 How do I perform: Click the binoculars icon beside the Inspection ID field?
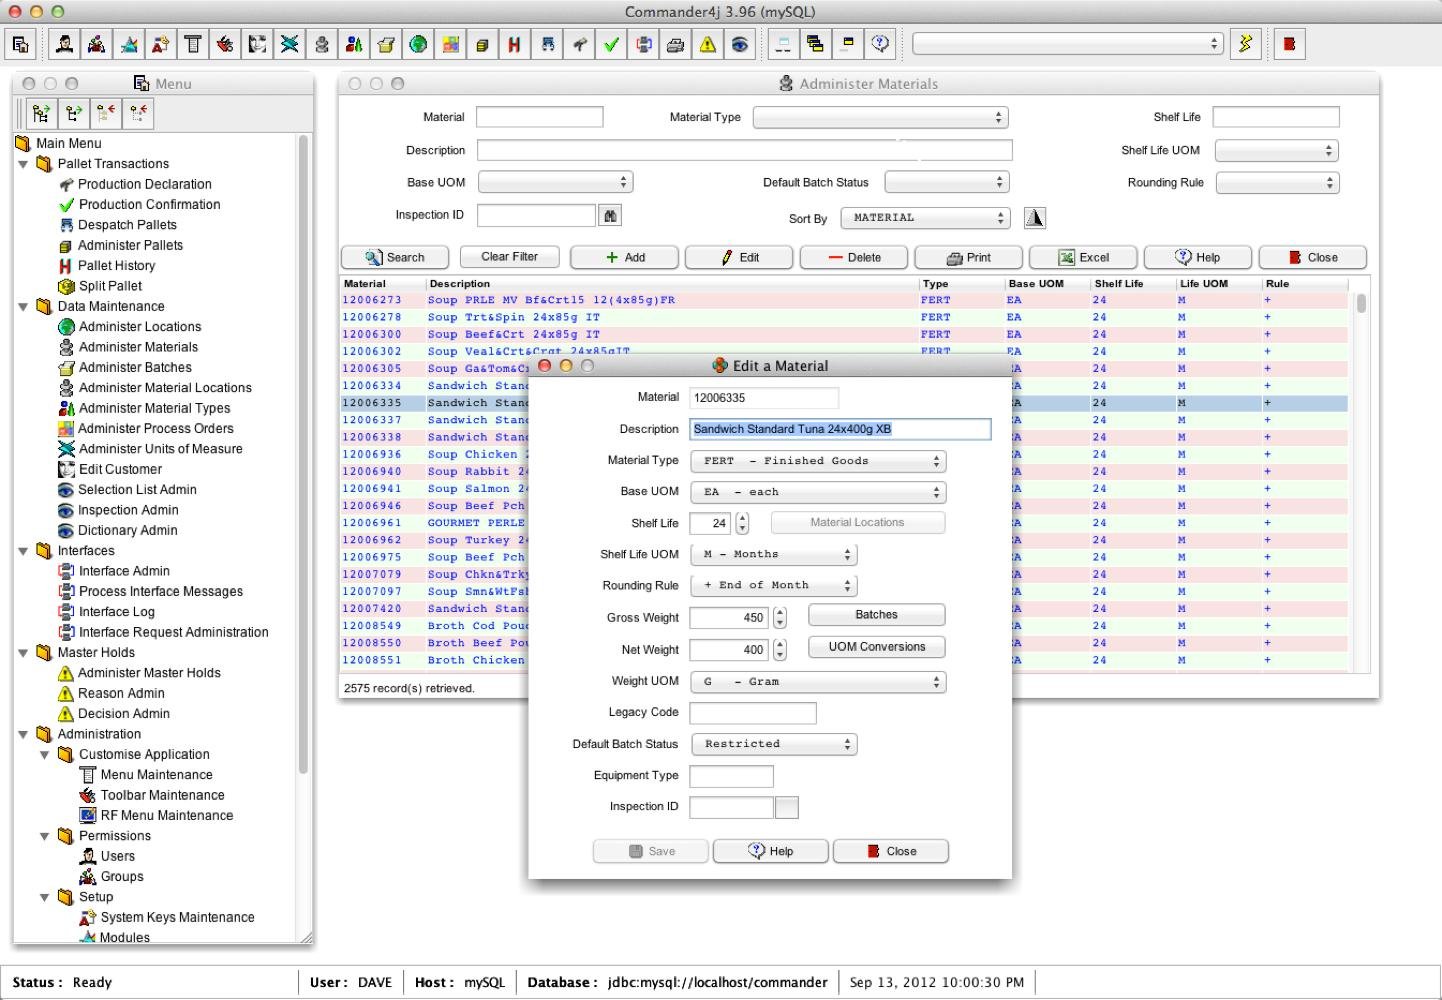click(610, 214)
